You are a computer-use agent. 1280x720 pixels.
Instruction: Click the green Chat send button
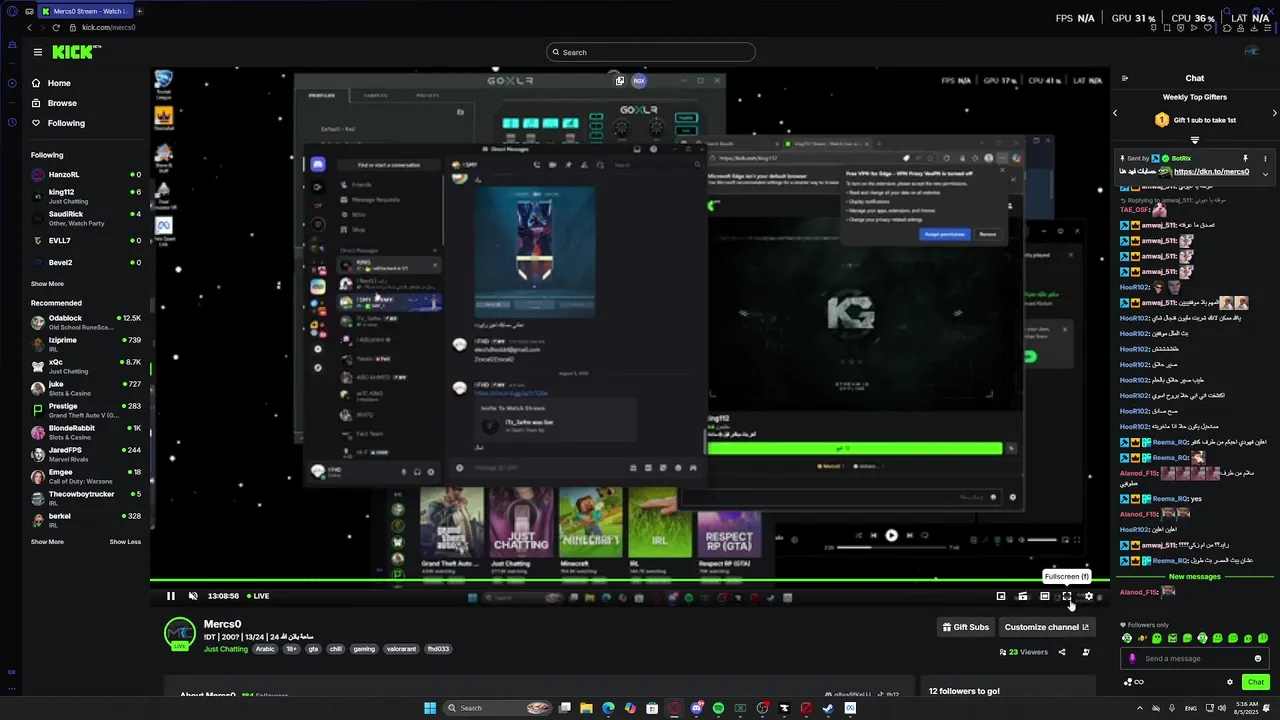tap(1256, 682)
